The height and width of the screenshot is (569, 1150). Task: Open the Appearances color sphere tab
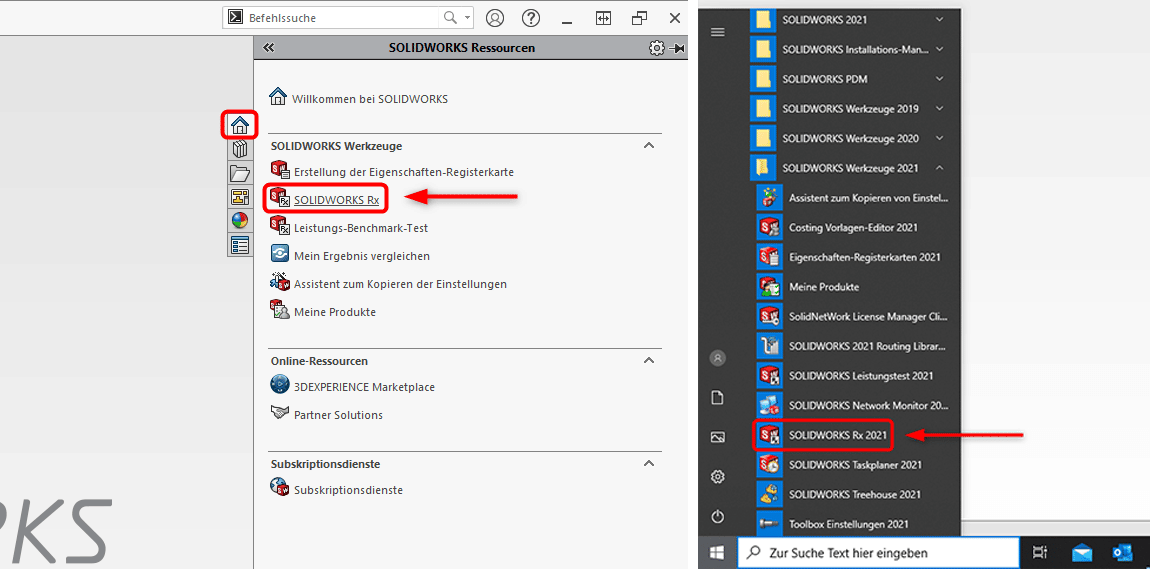pos(240,221)
